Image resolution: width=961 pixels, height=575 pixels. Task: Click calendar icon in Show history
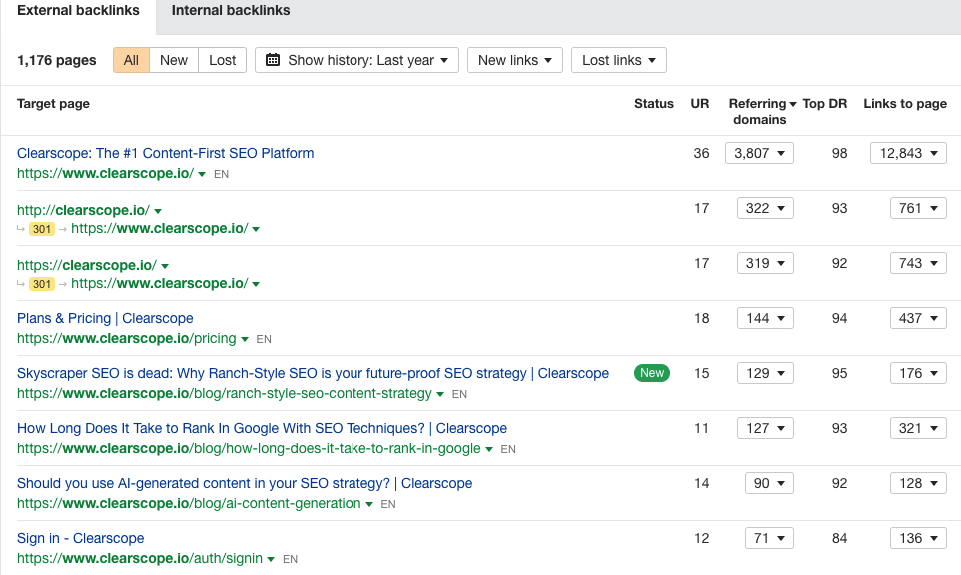pos(273,60)
